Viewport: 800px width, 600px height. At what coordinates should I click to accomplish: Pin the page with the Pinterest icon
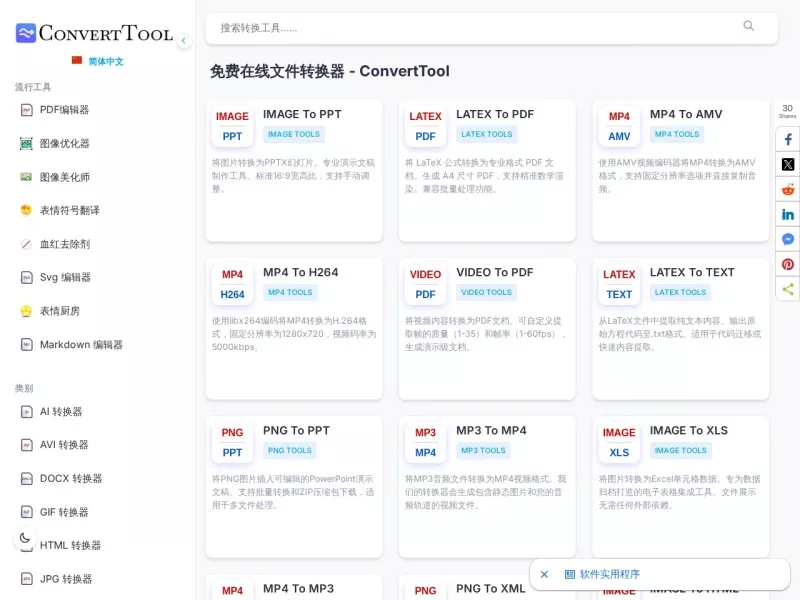(x=788, y=264)
